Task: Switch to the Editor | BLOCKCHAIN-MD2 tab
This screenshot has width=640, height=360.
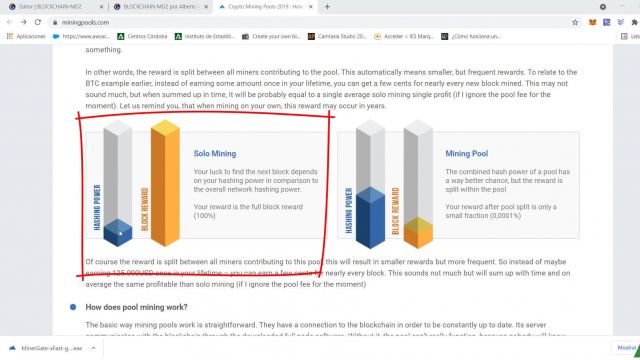Action: coord(50,7)
